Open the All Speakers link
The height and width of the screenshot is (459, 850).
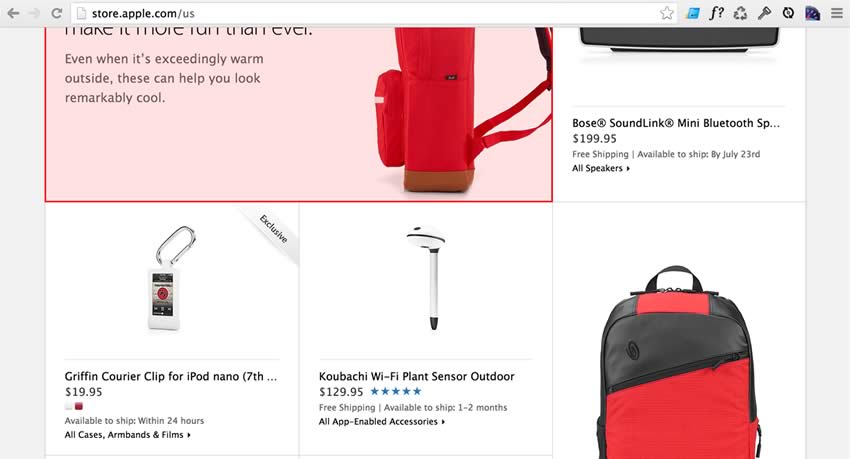pos(601,169)
